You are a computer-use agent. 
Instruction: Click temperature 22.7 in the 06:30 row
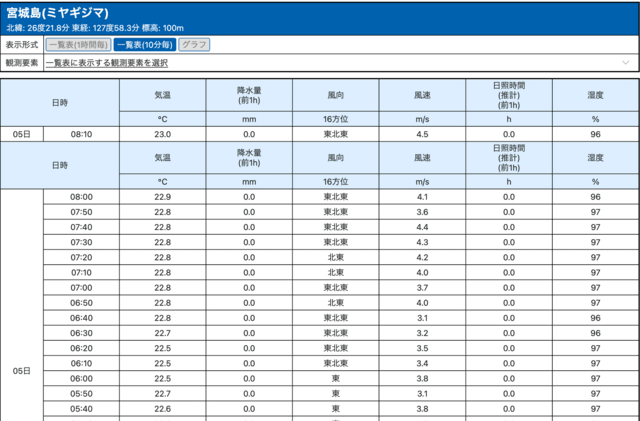pos(162,333)
